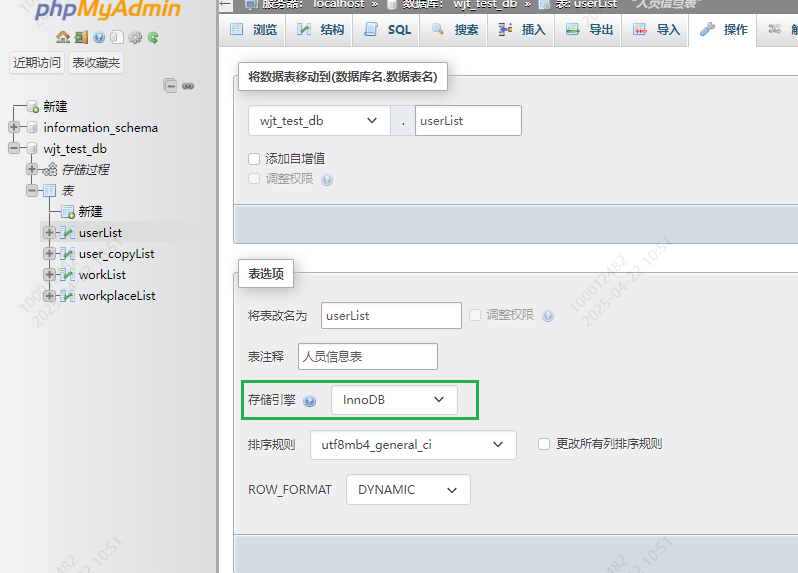
Task: Click the new database icon beside 新建
Action: coord(33,106)
